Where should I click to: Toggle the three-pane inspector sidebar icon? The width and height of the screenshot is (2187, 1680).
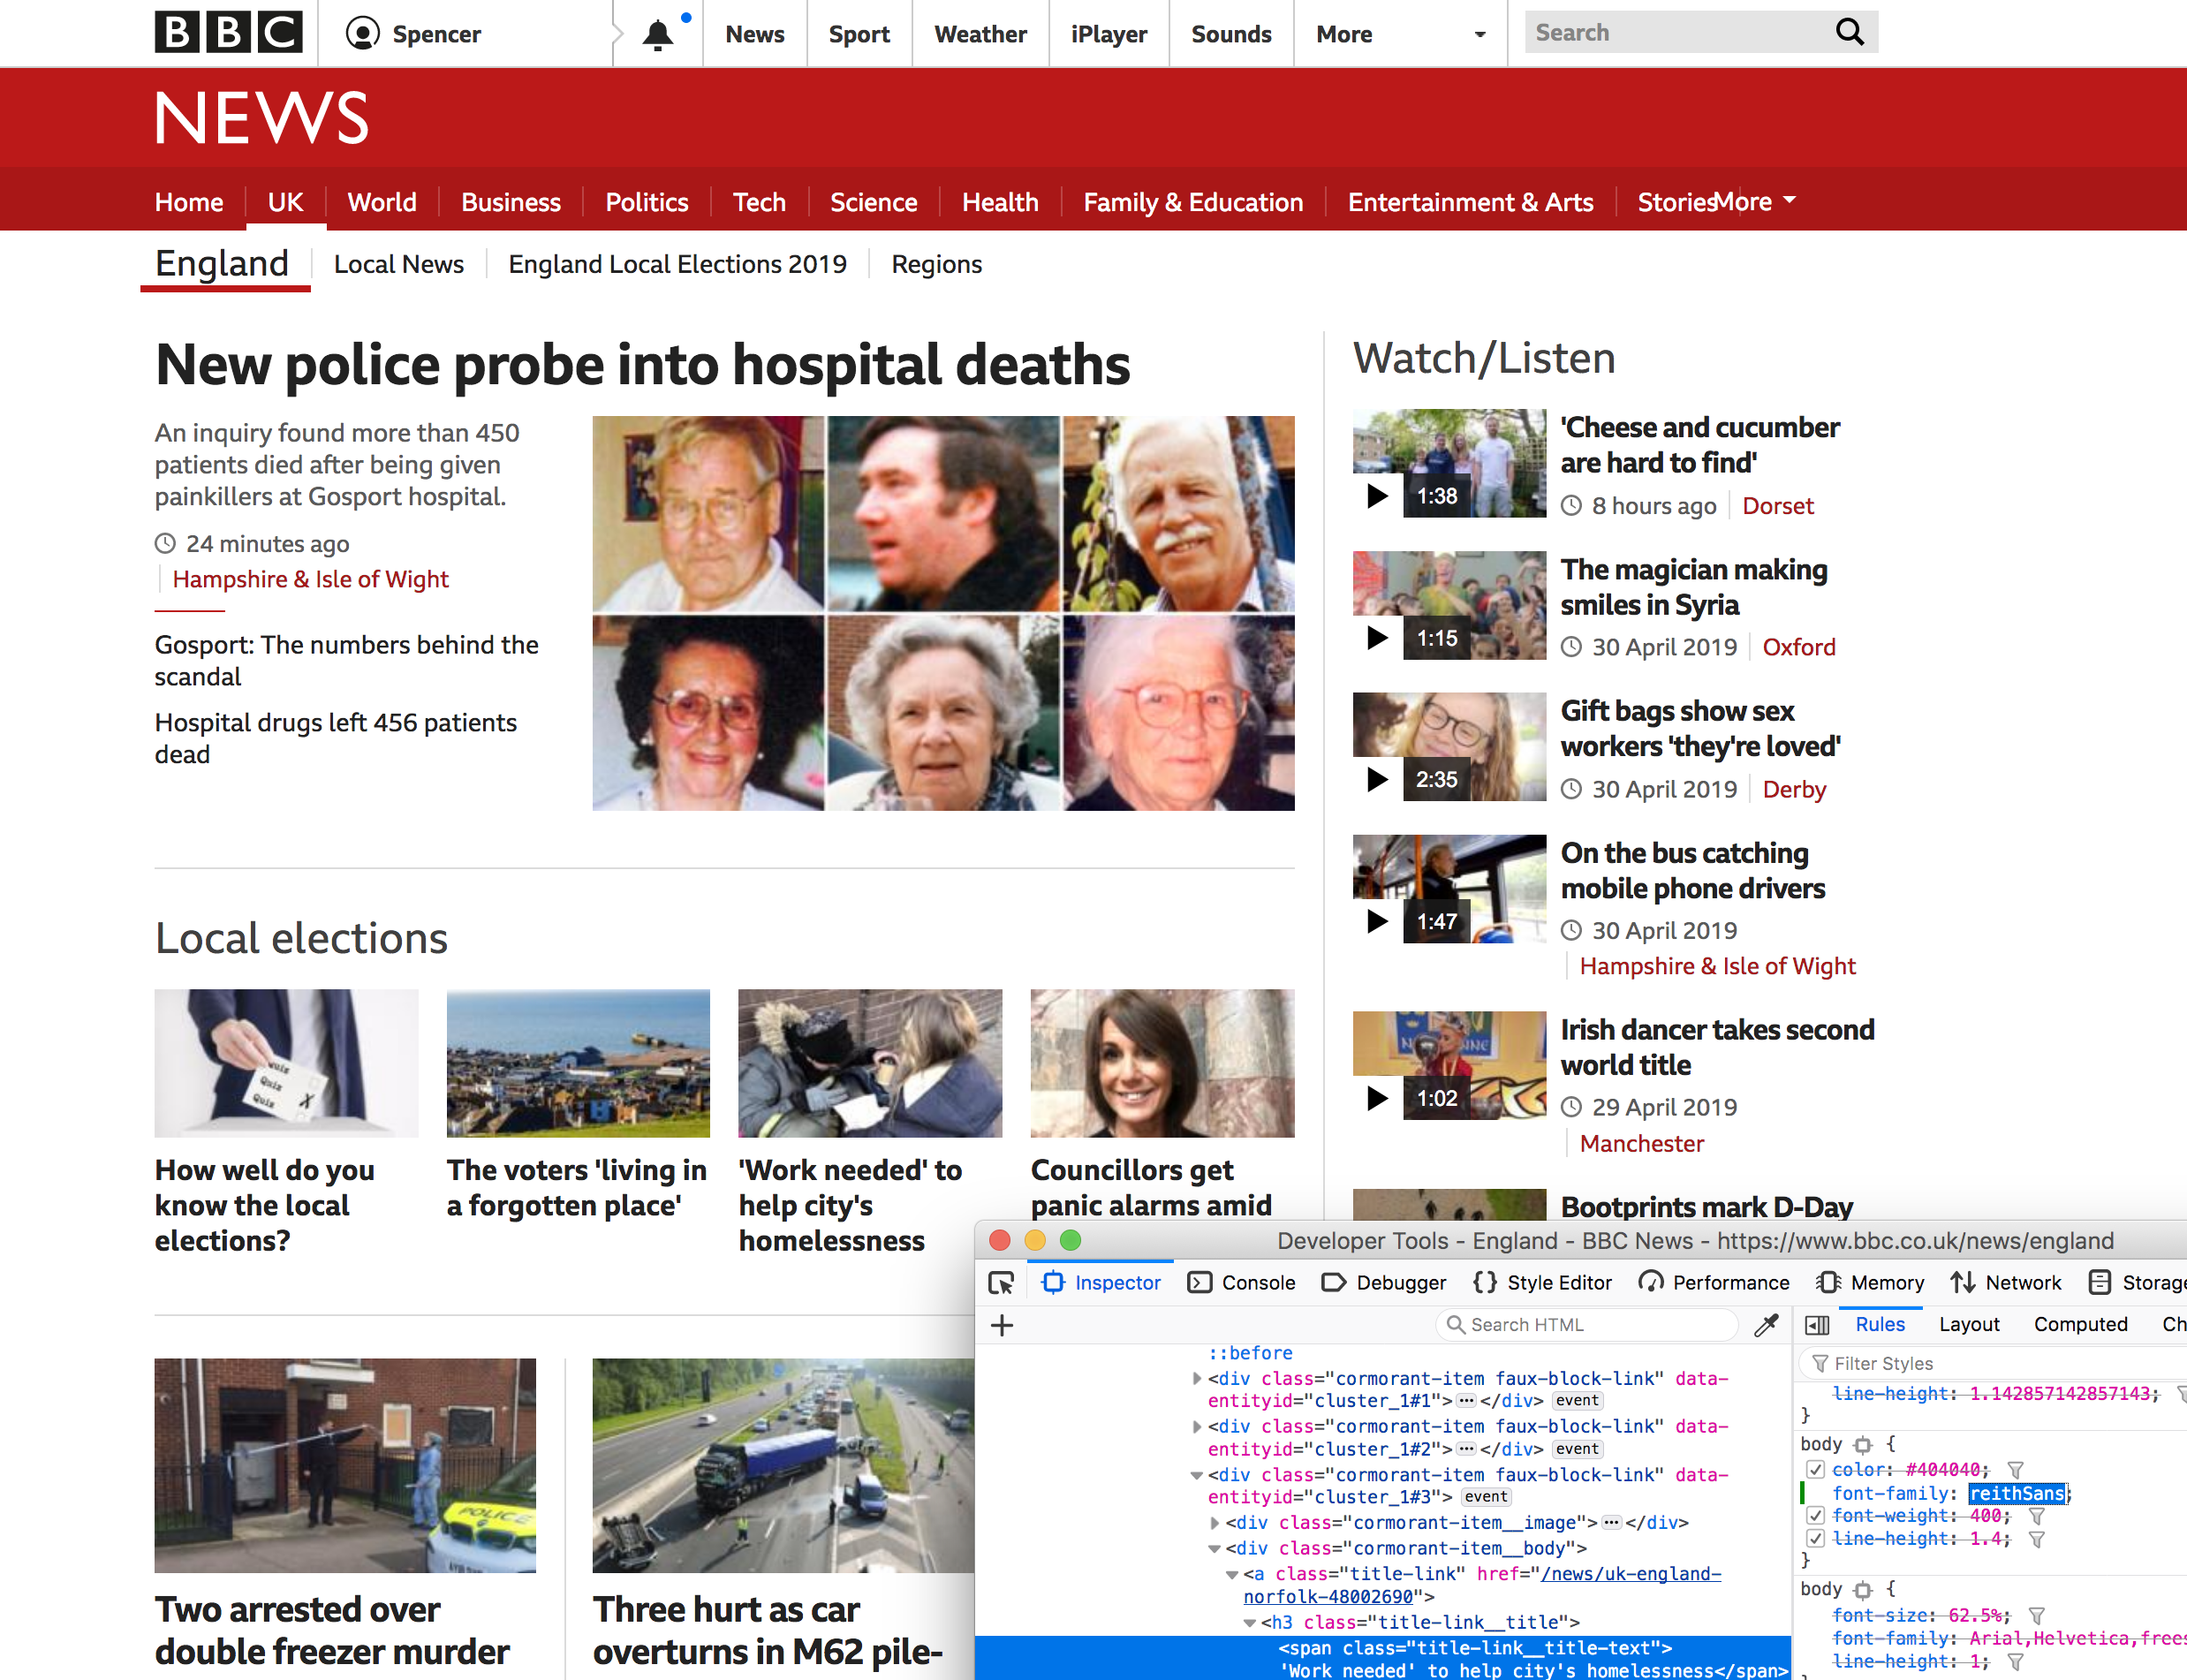[x=1817, y=1325]
